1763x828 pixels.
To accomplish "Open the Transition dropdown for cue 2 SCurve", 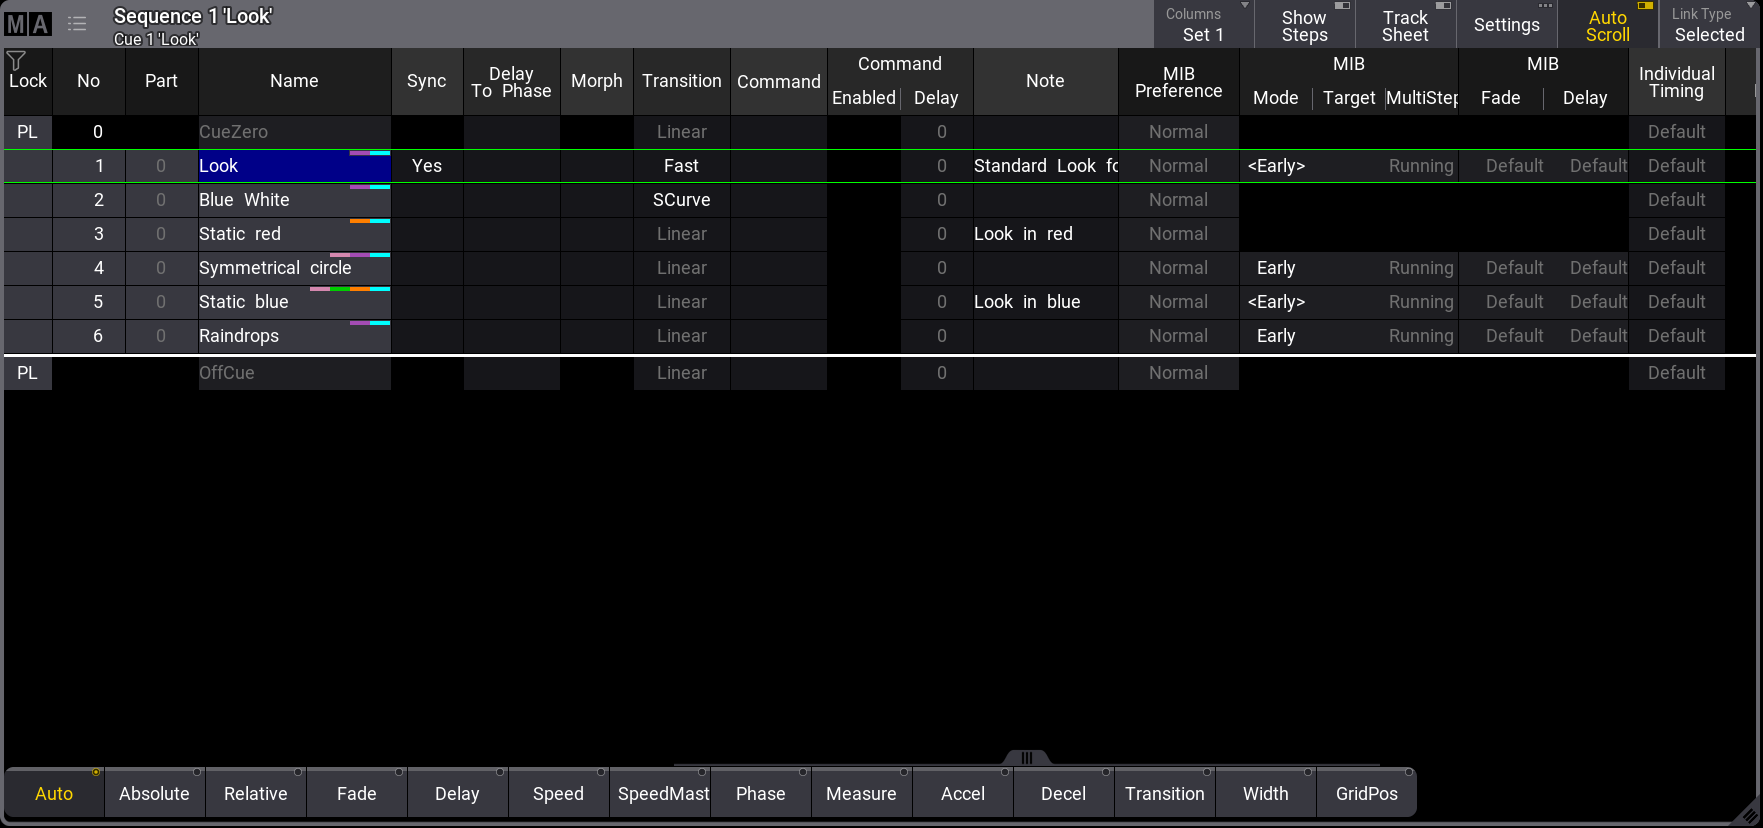I will pyautogui.click(x=681, y=200).
